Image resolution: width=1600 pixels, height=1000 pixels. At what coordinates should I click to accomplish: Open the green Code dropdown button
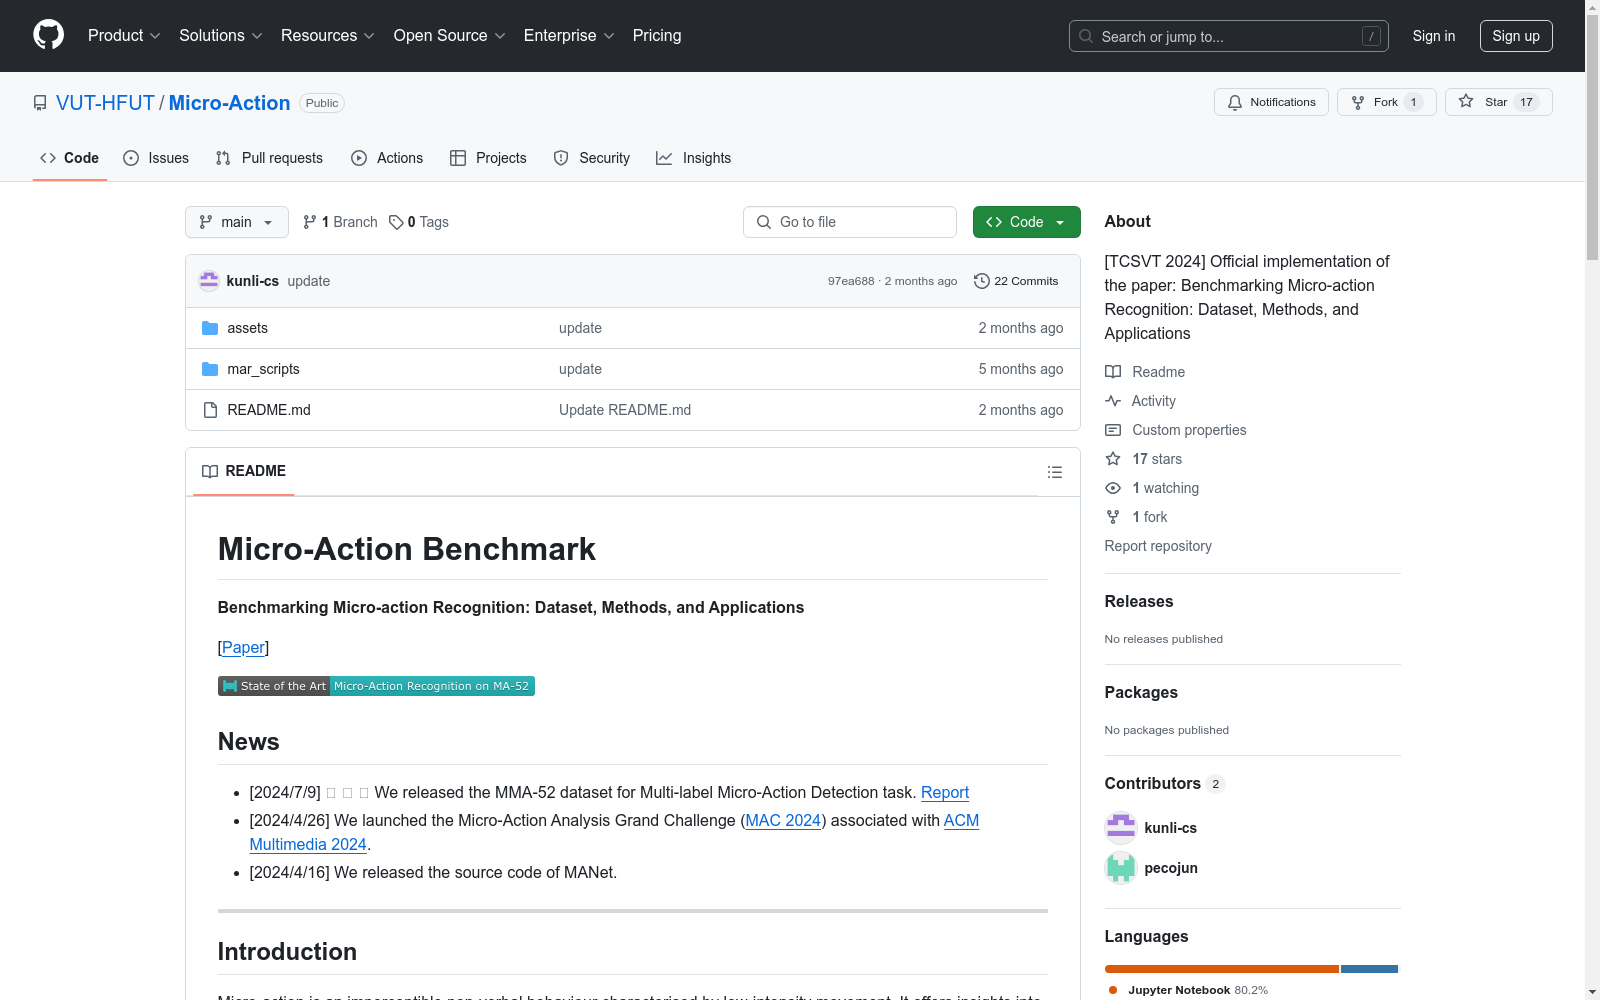[1026, 222]
